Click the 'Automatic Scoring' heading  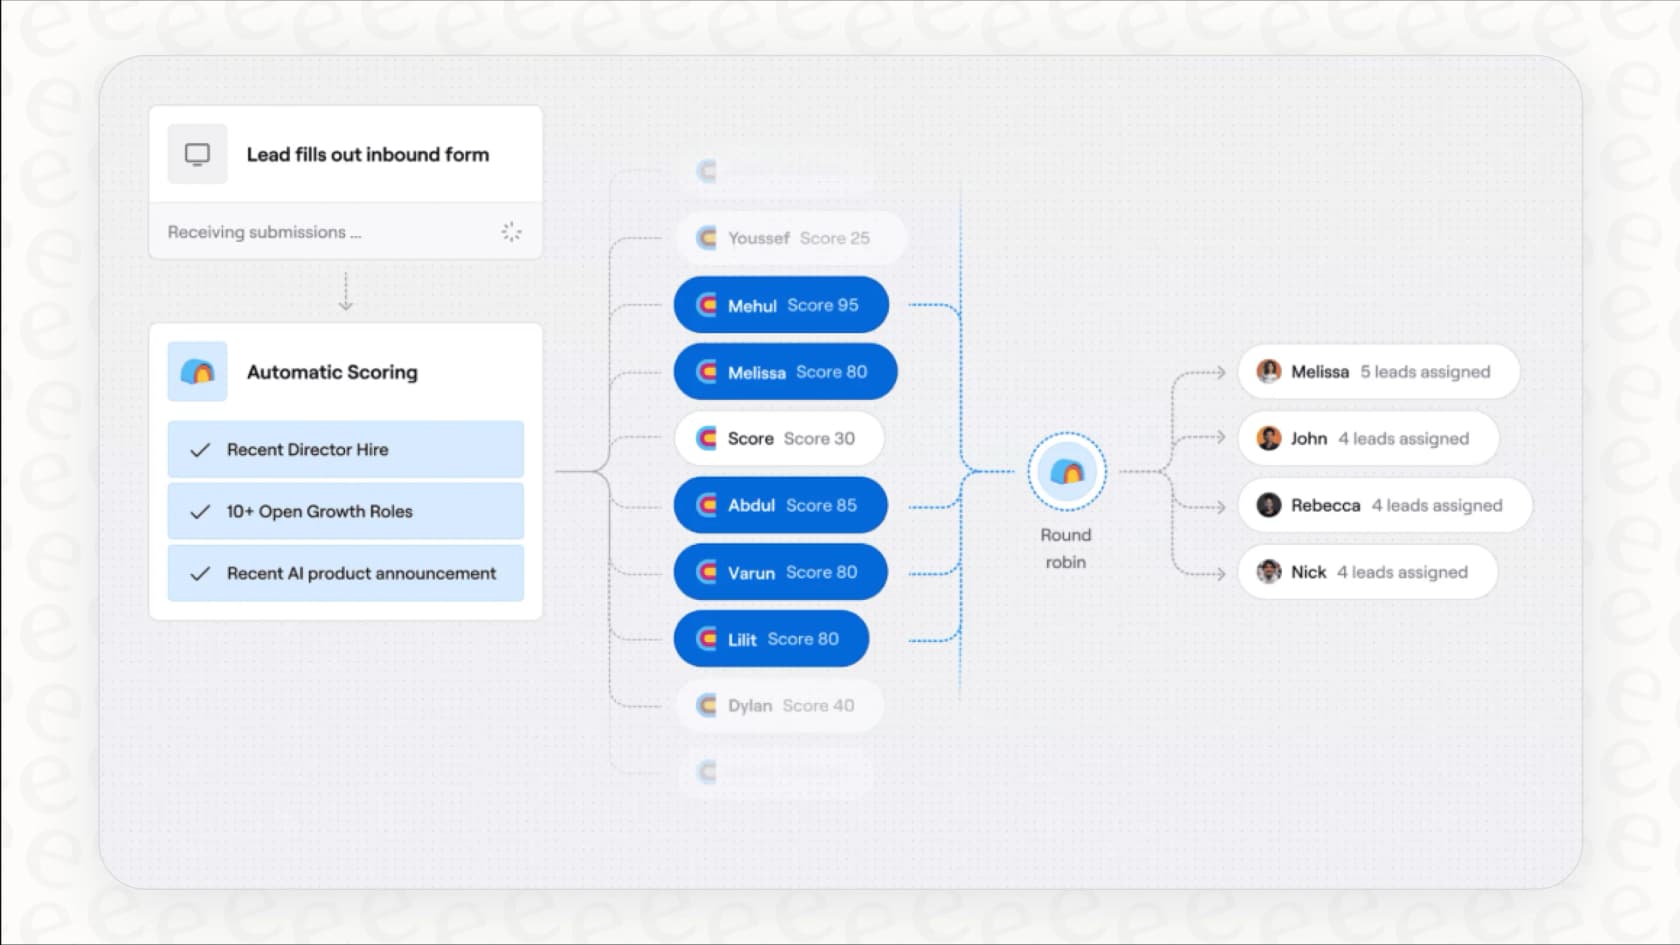pyautogui.click(x=332, y=372)
